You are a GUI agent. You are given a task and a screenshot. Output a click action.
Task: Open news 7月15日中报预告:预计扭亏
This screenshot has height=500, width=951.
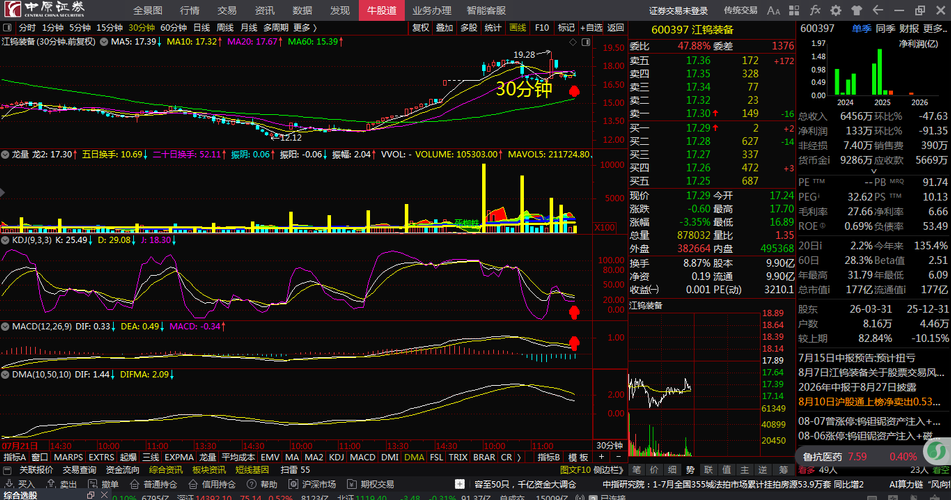coord(856,358)
